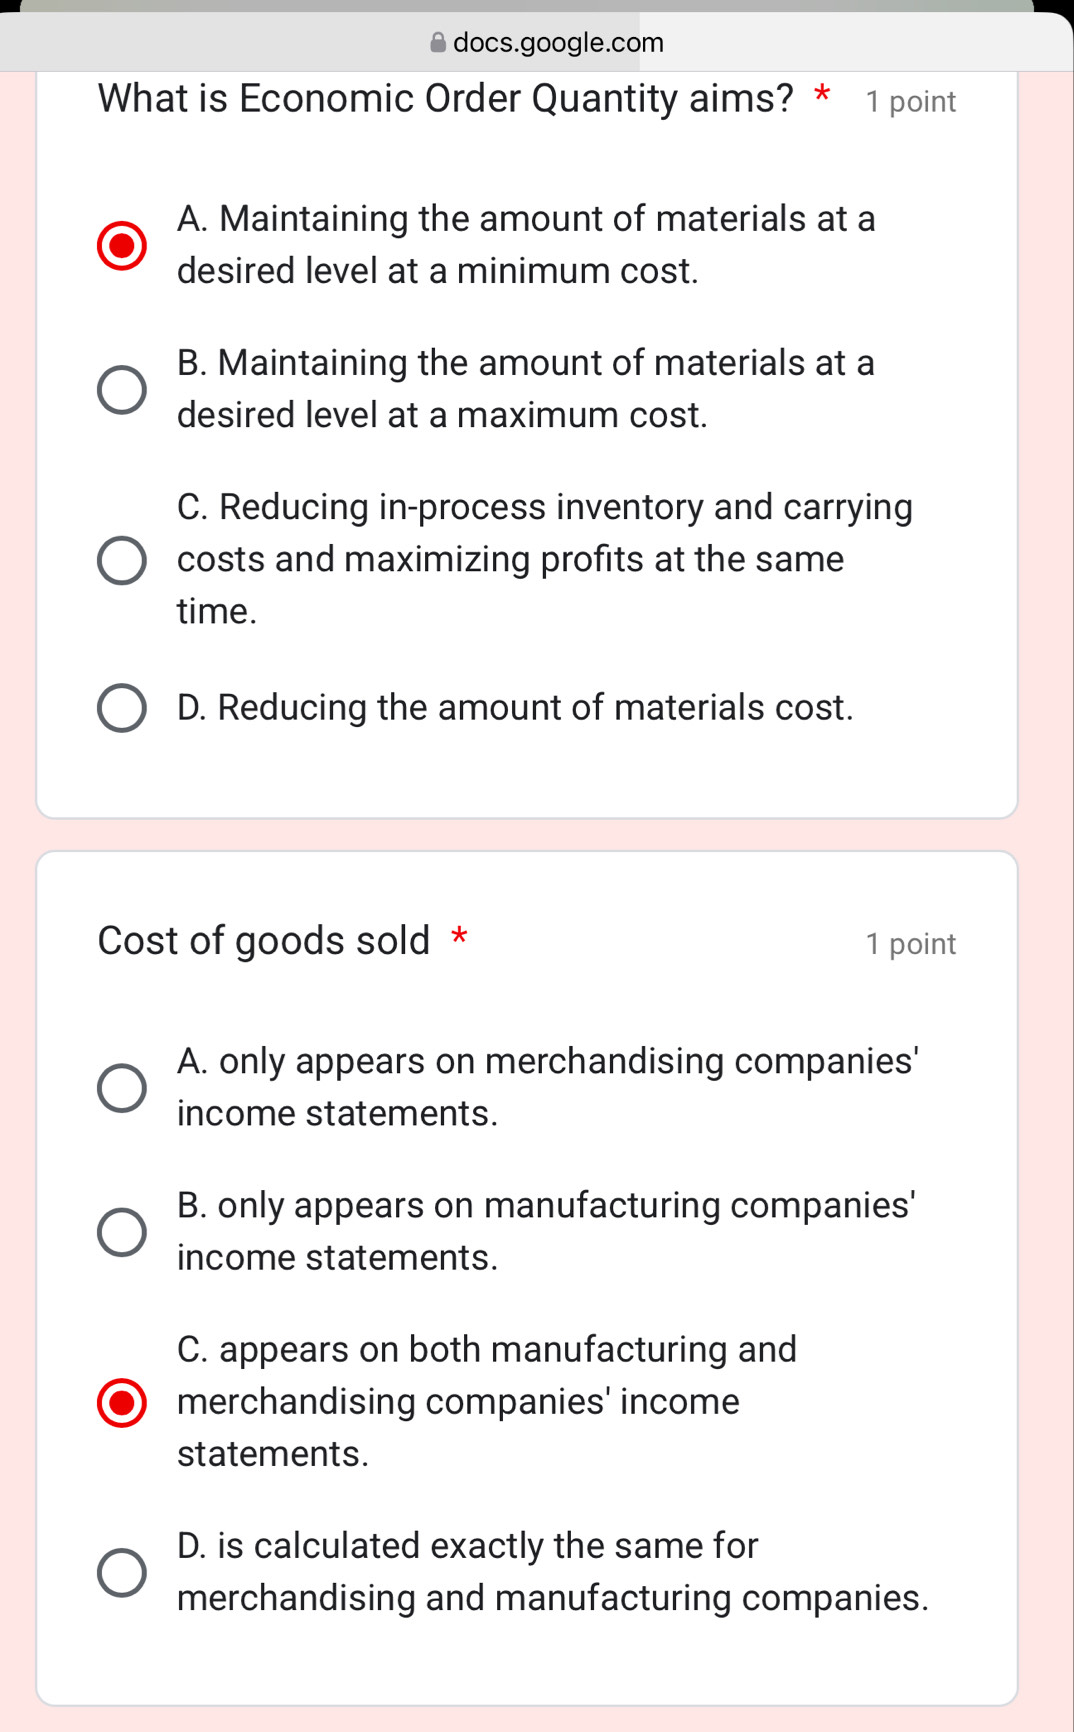Click selected radio for both manufacturing and merchandising

(122, 1402)
